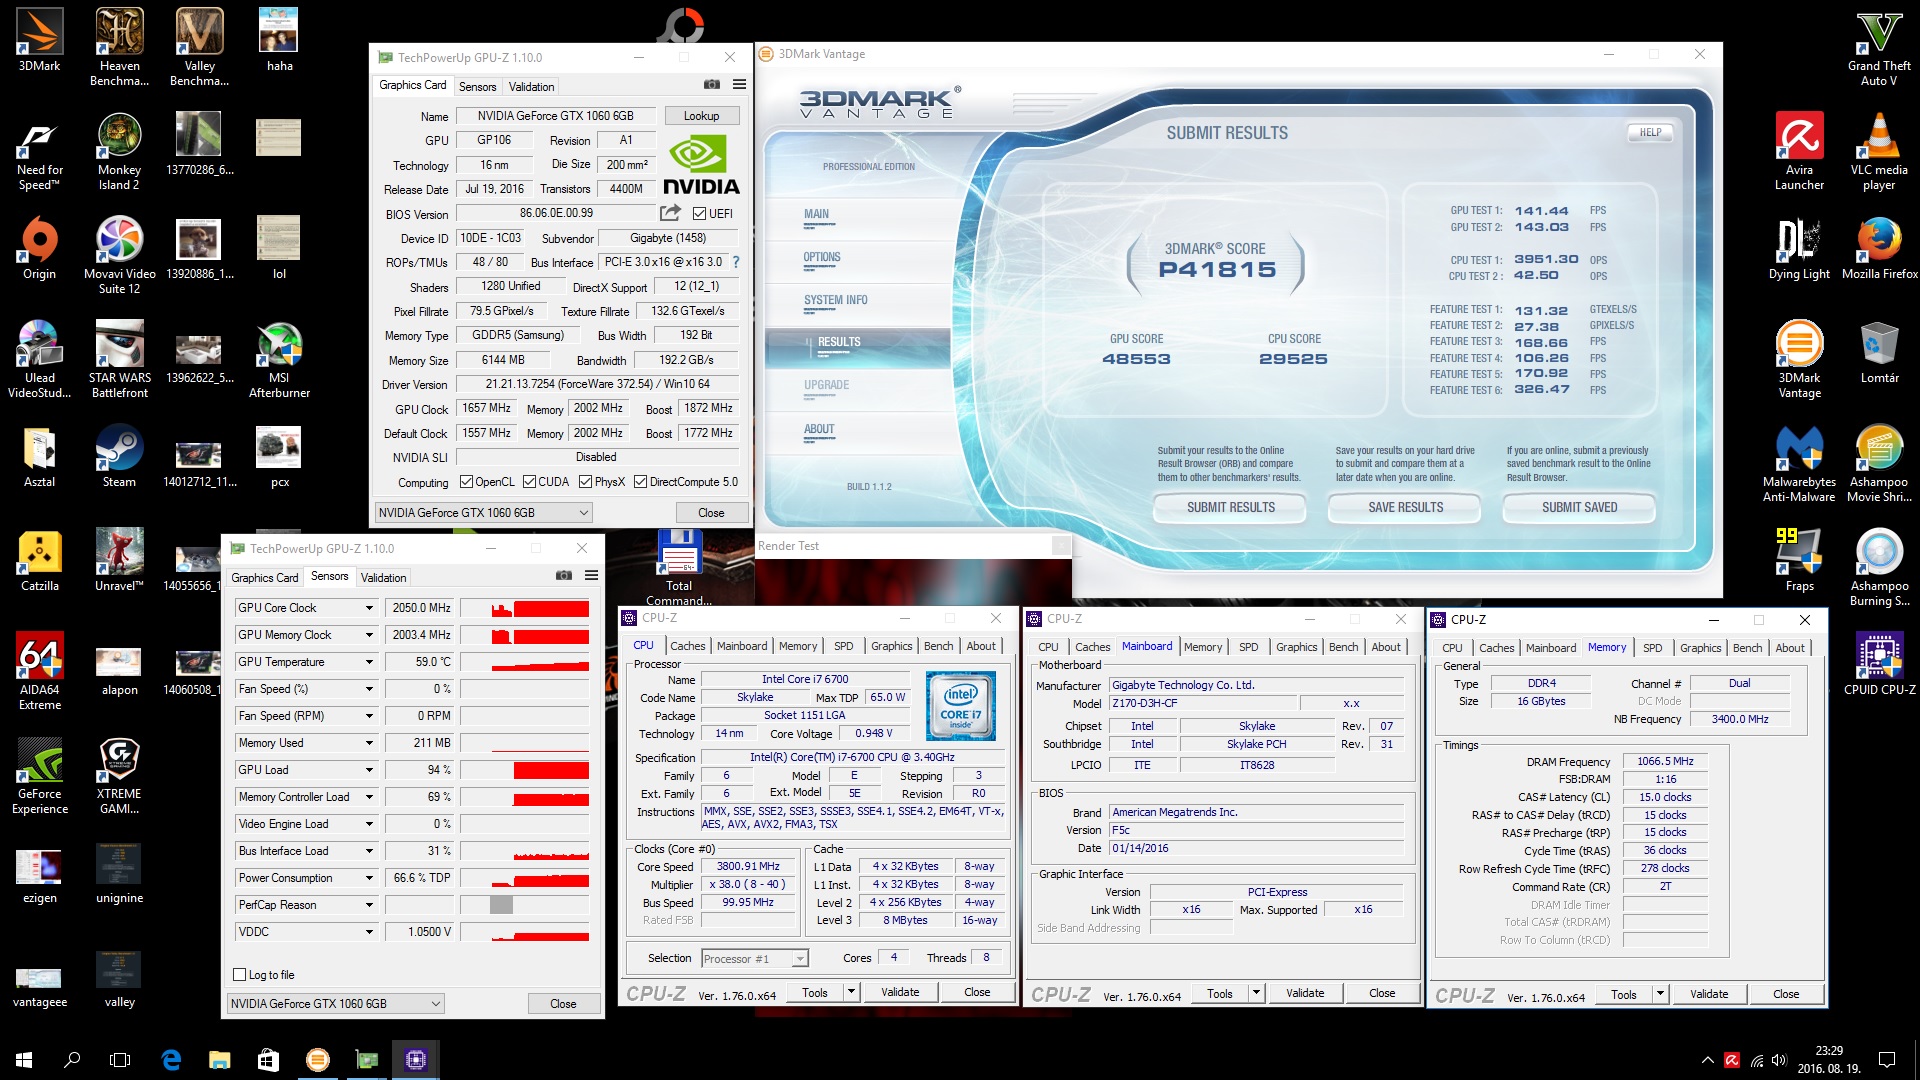Launch XTREME GAMING engine icon
Screen dimensions: 1920x1080
click(x=119, y=775)
